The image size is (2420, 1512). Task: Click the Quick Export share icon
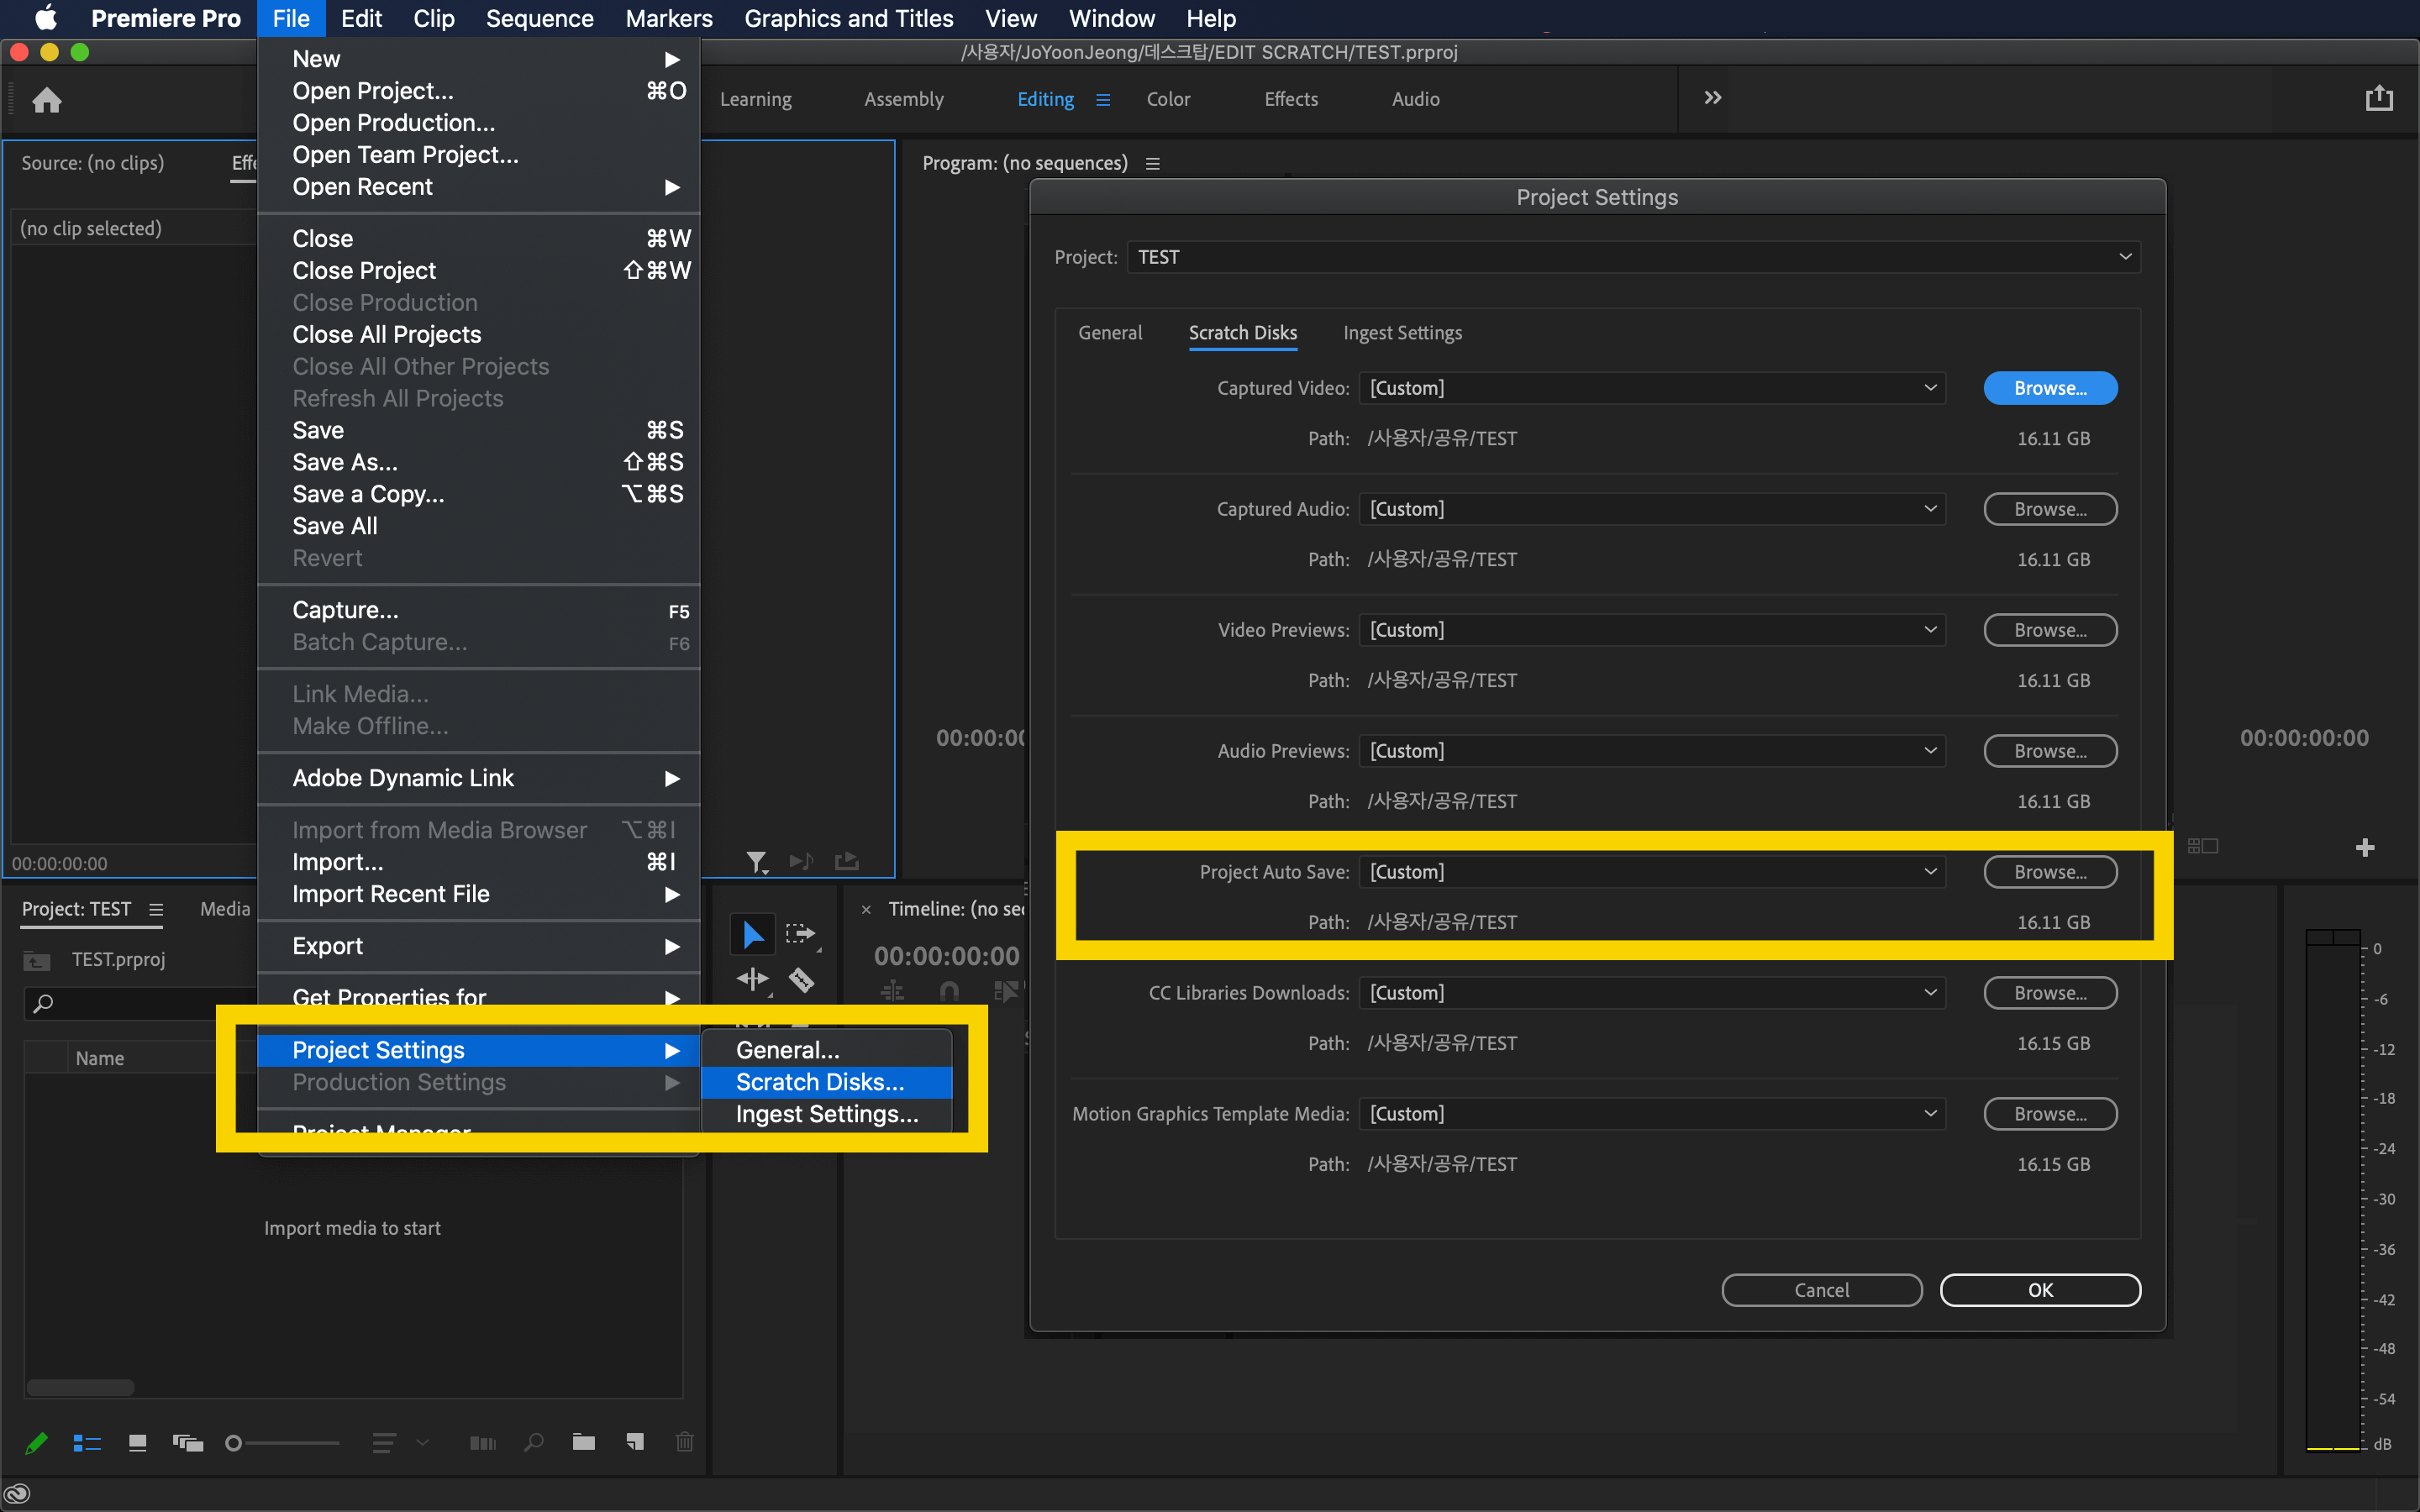[x=2379, y=98]
